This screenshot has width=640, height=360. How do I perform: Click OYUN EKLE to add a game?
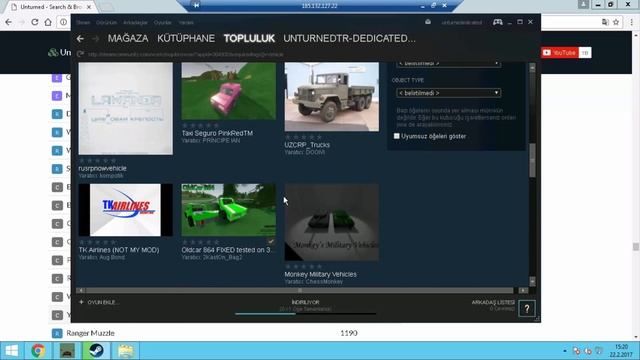[x=103, y=302]
